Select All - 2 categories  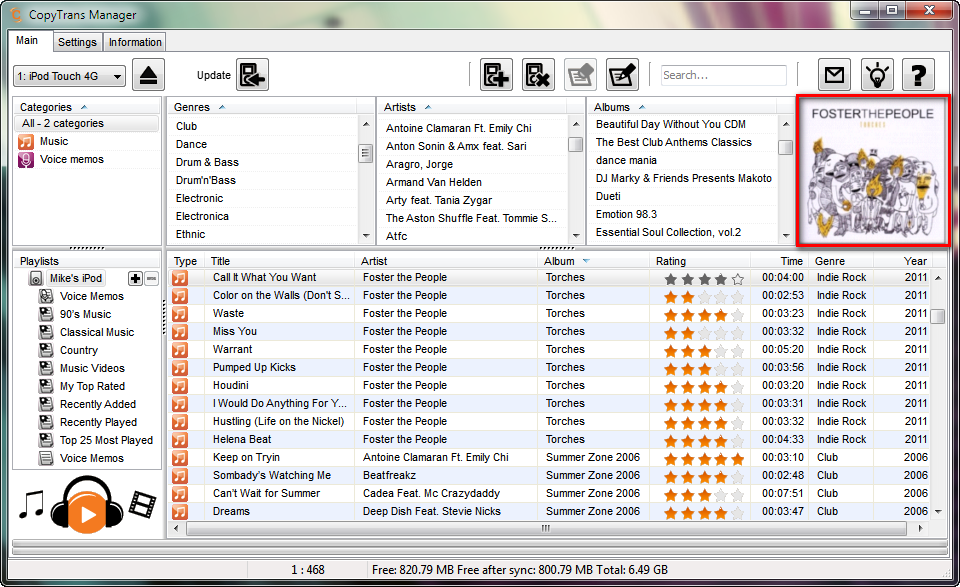(86, 124)
